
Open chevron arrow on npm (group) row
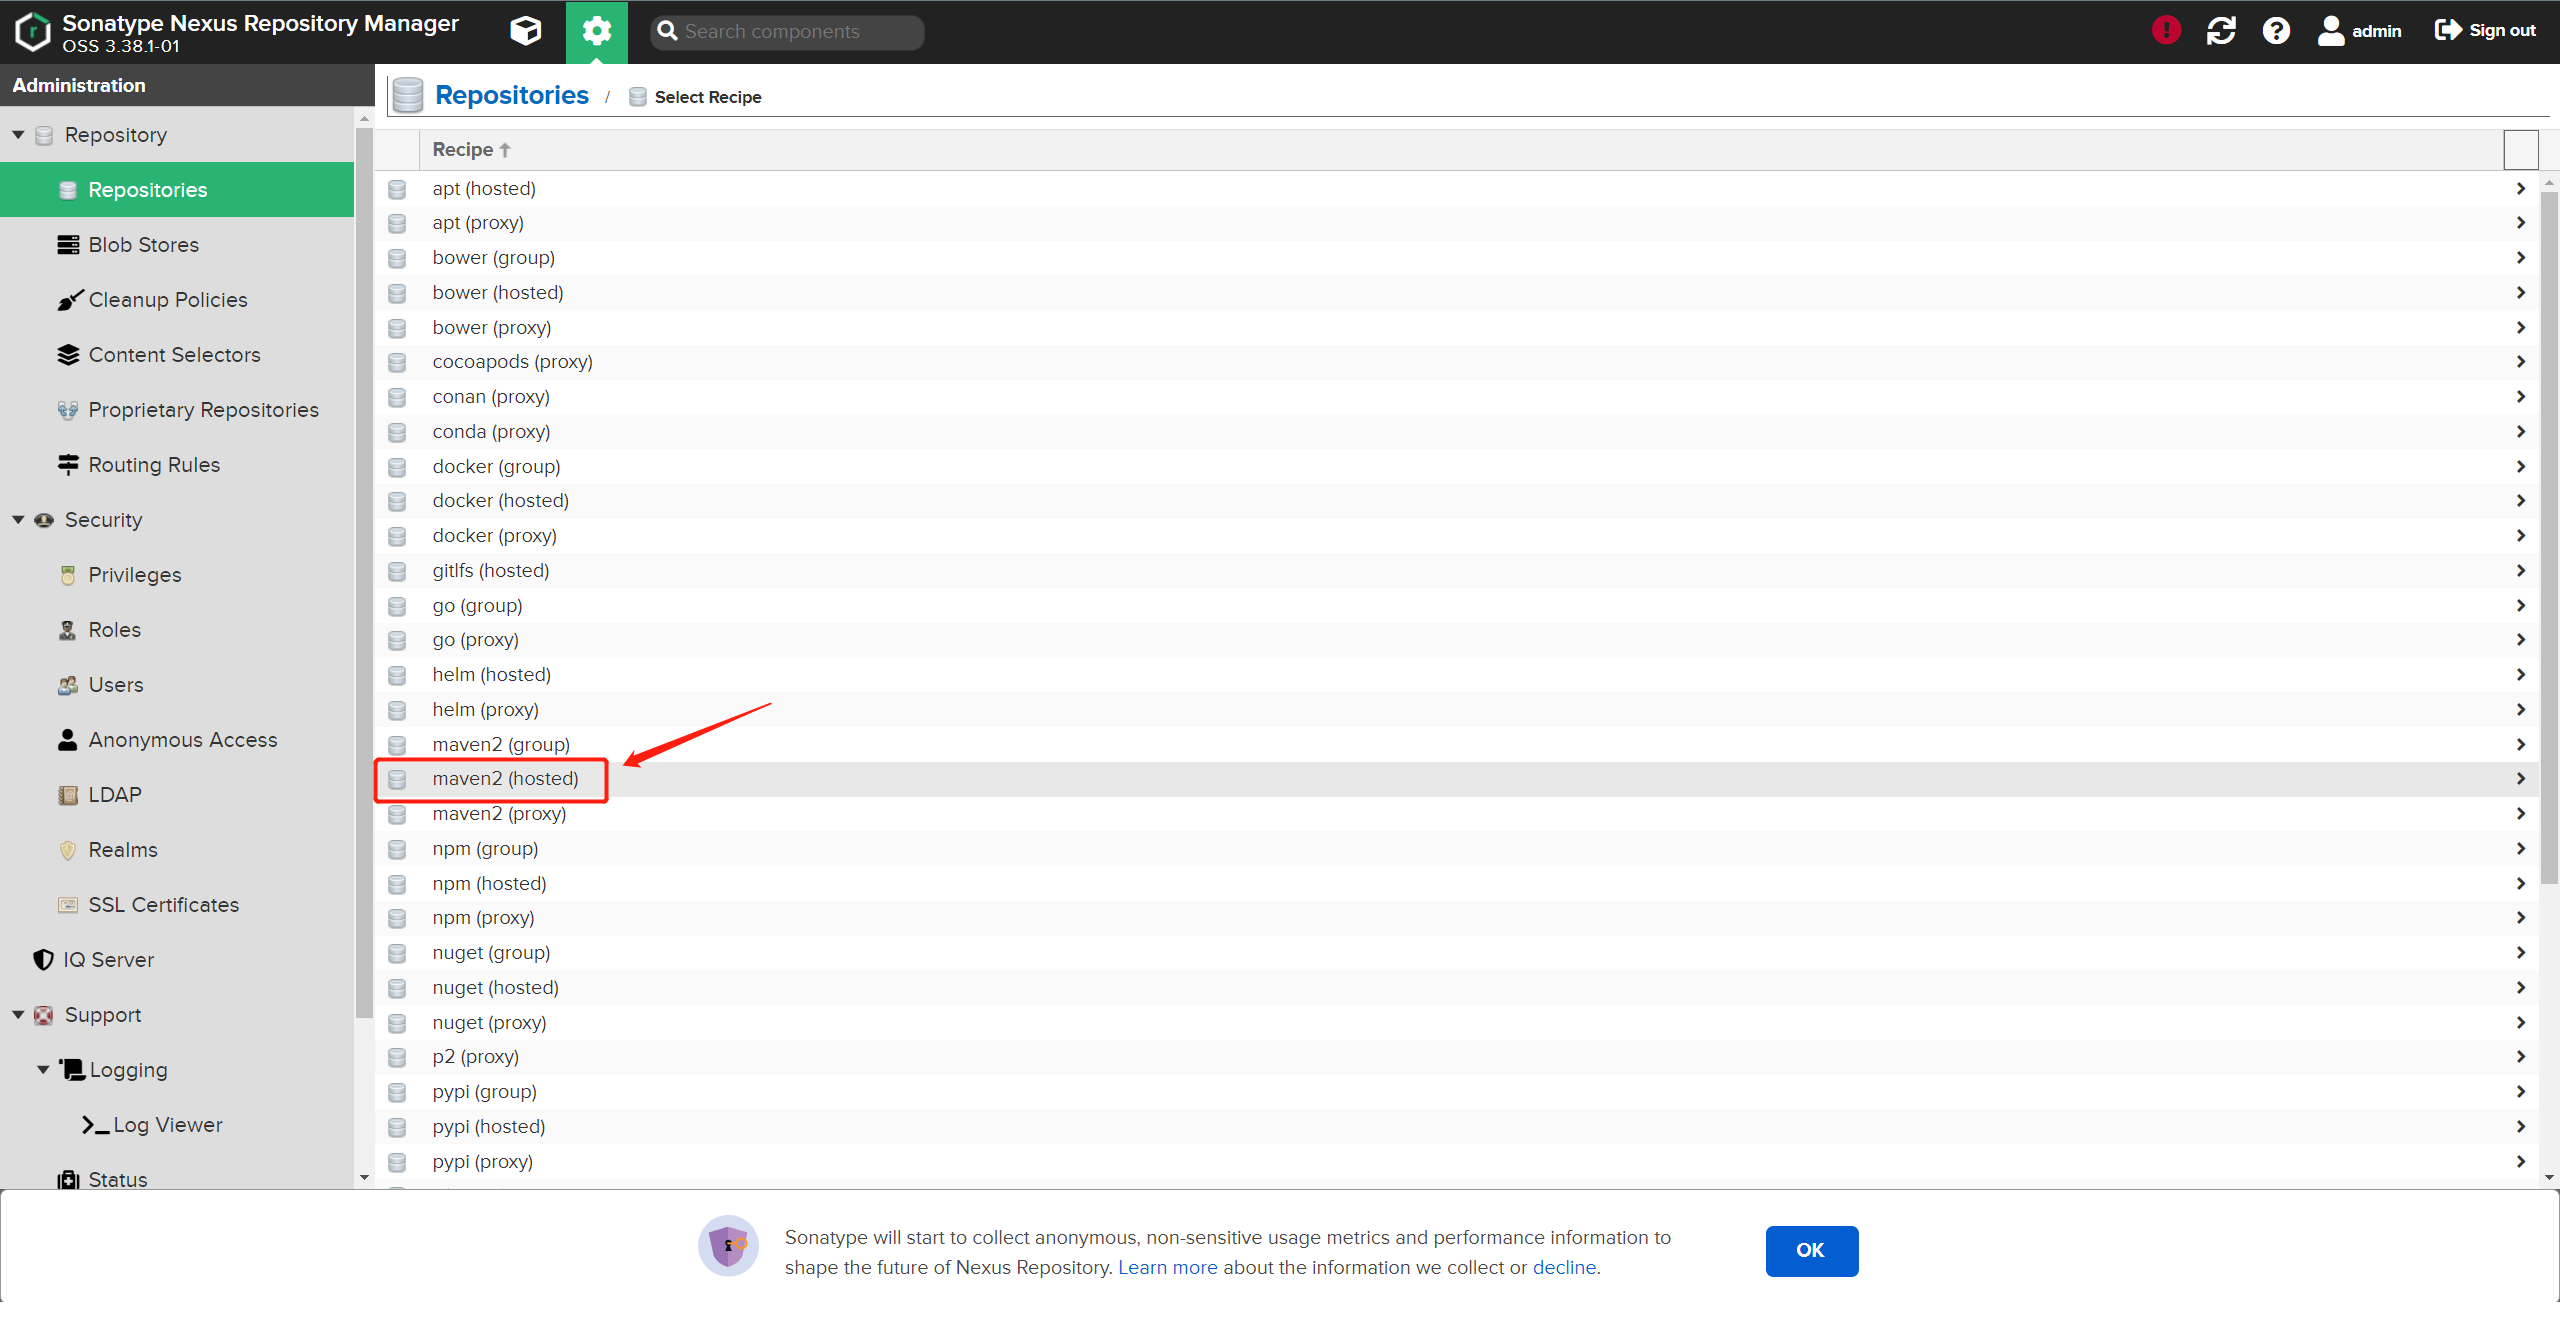[x=2521, y=849]
